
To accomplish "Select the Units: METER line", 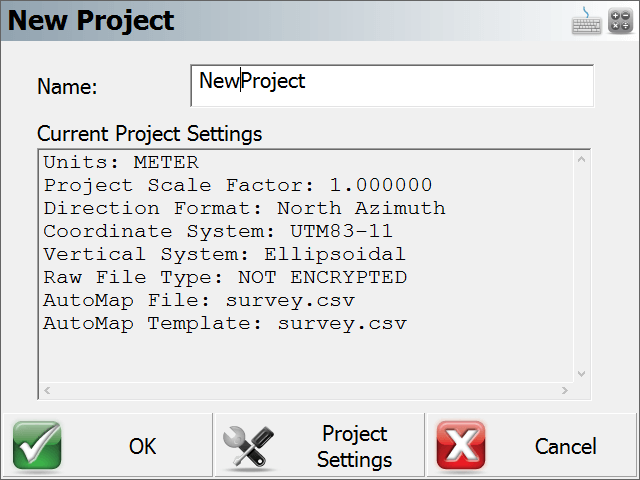I will click(x=121, y=162).
